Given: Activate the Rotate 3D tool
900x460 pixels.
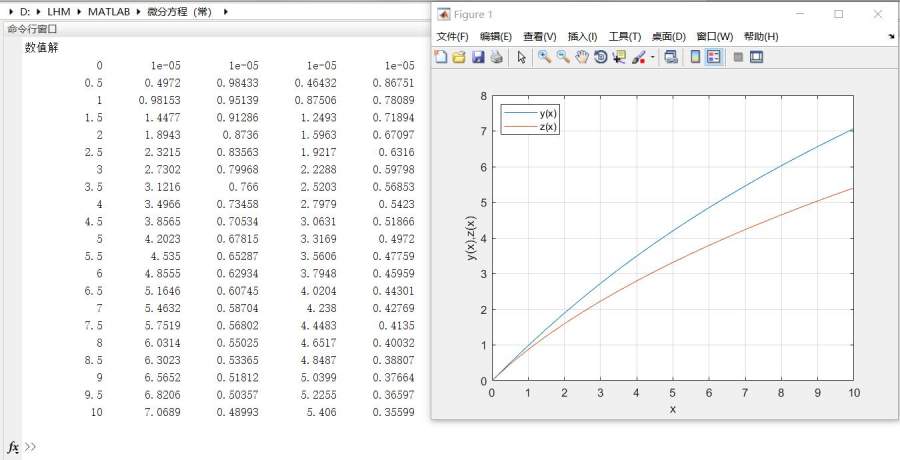Looking at the screenshot, I should [600, 57].
